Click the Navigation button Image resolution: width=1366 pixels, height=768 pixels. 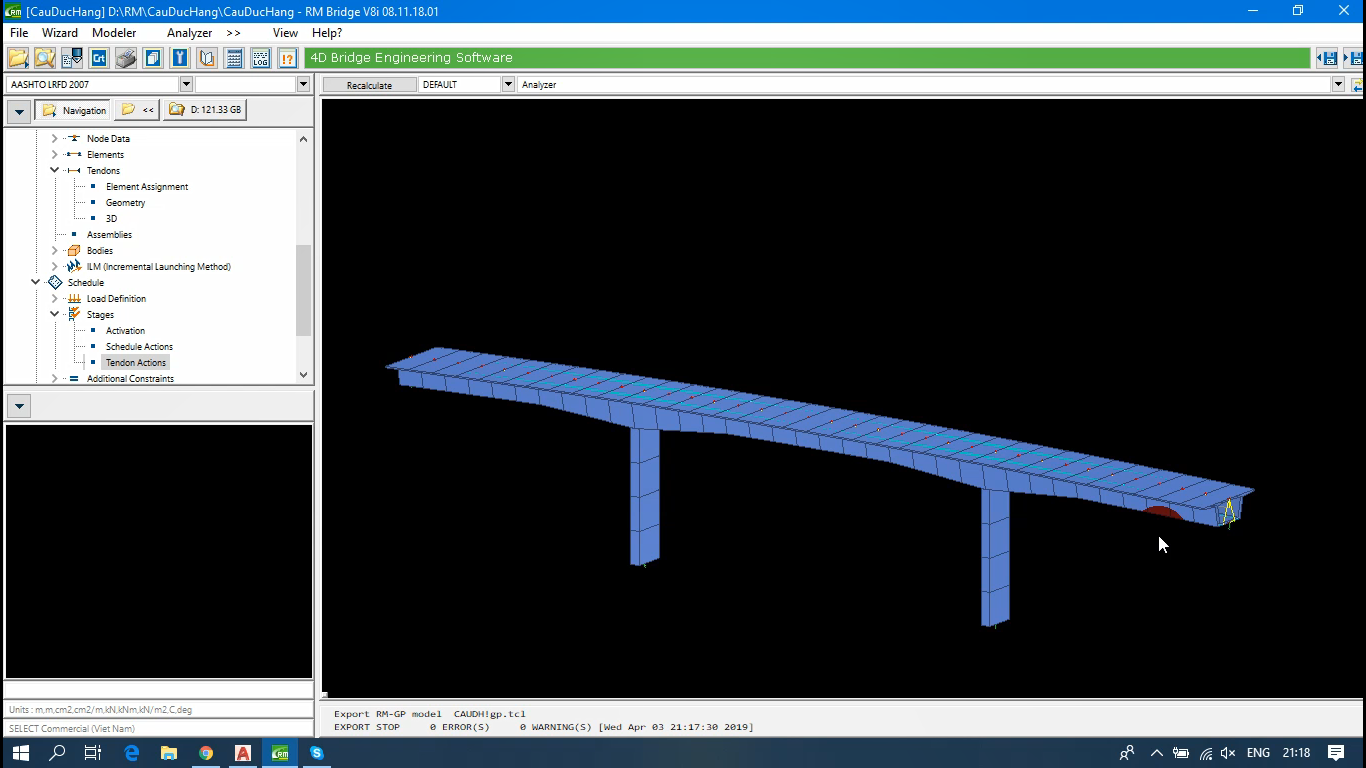73,111
